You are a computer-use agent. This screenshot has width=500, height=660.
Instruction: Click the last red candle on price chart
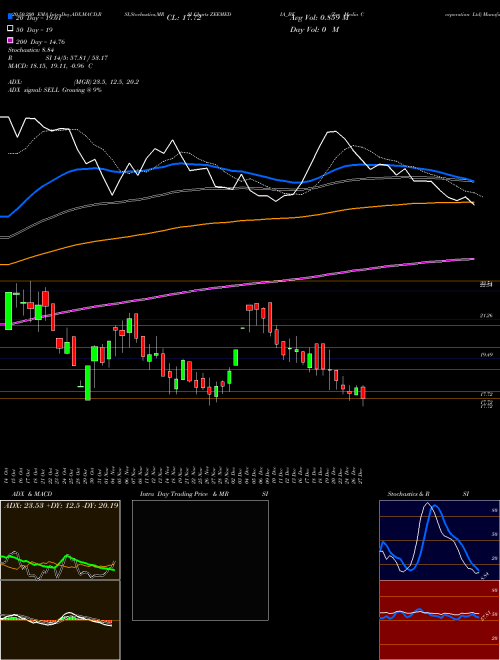coord(363,393)
